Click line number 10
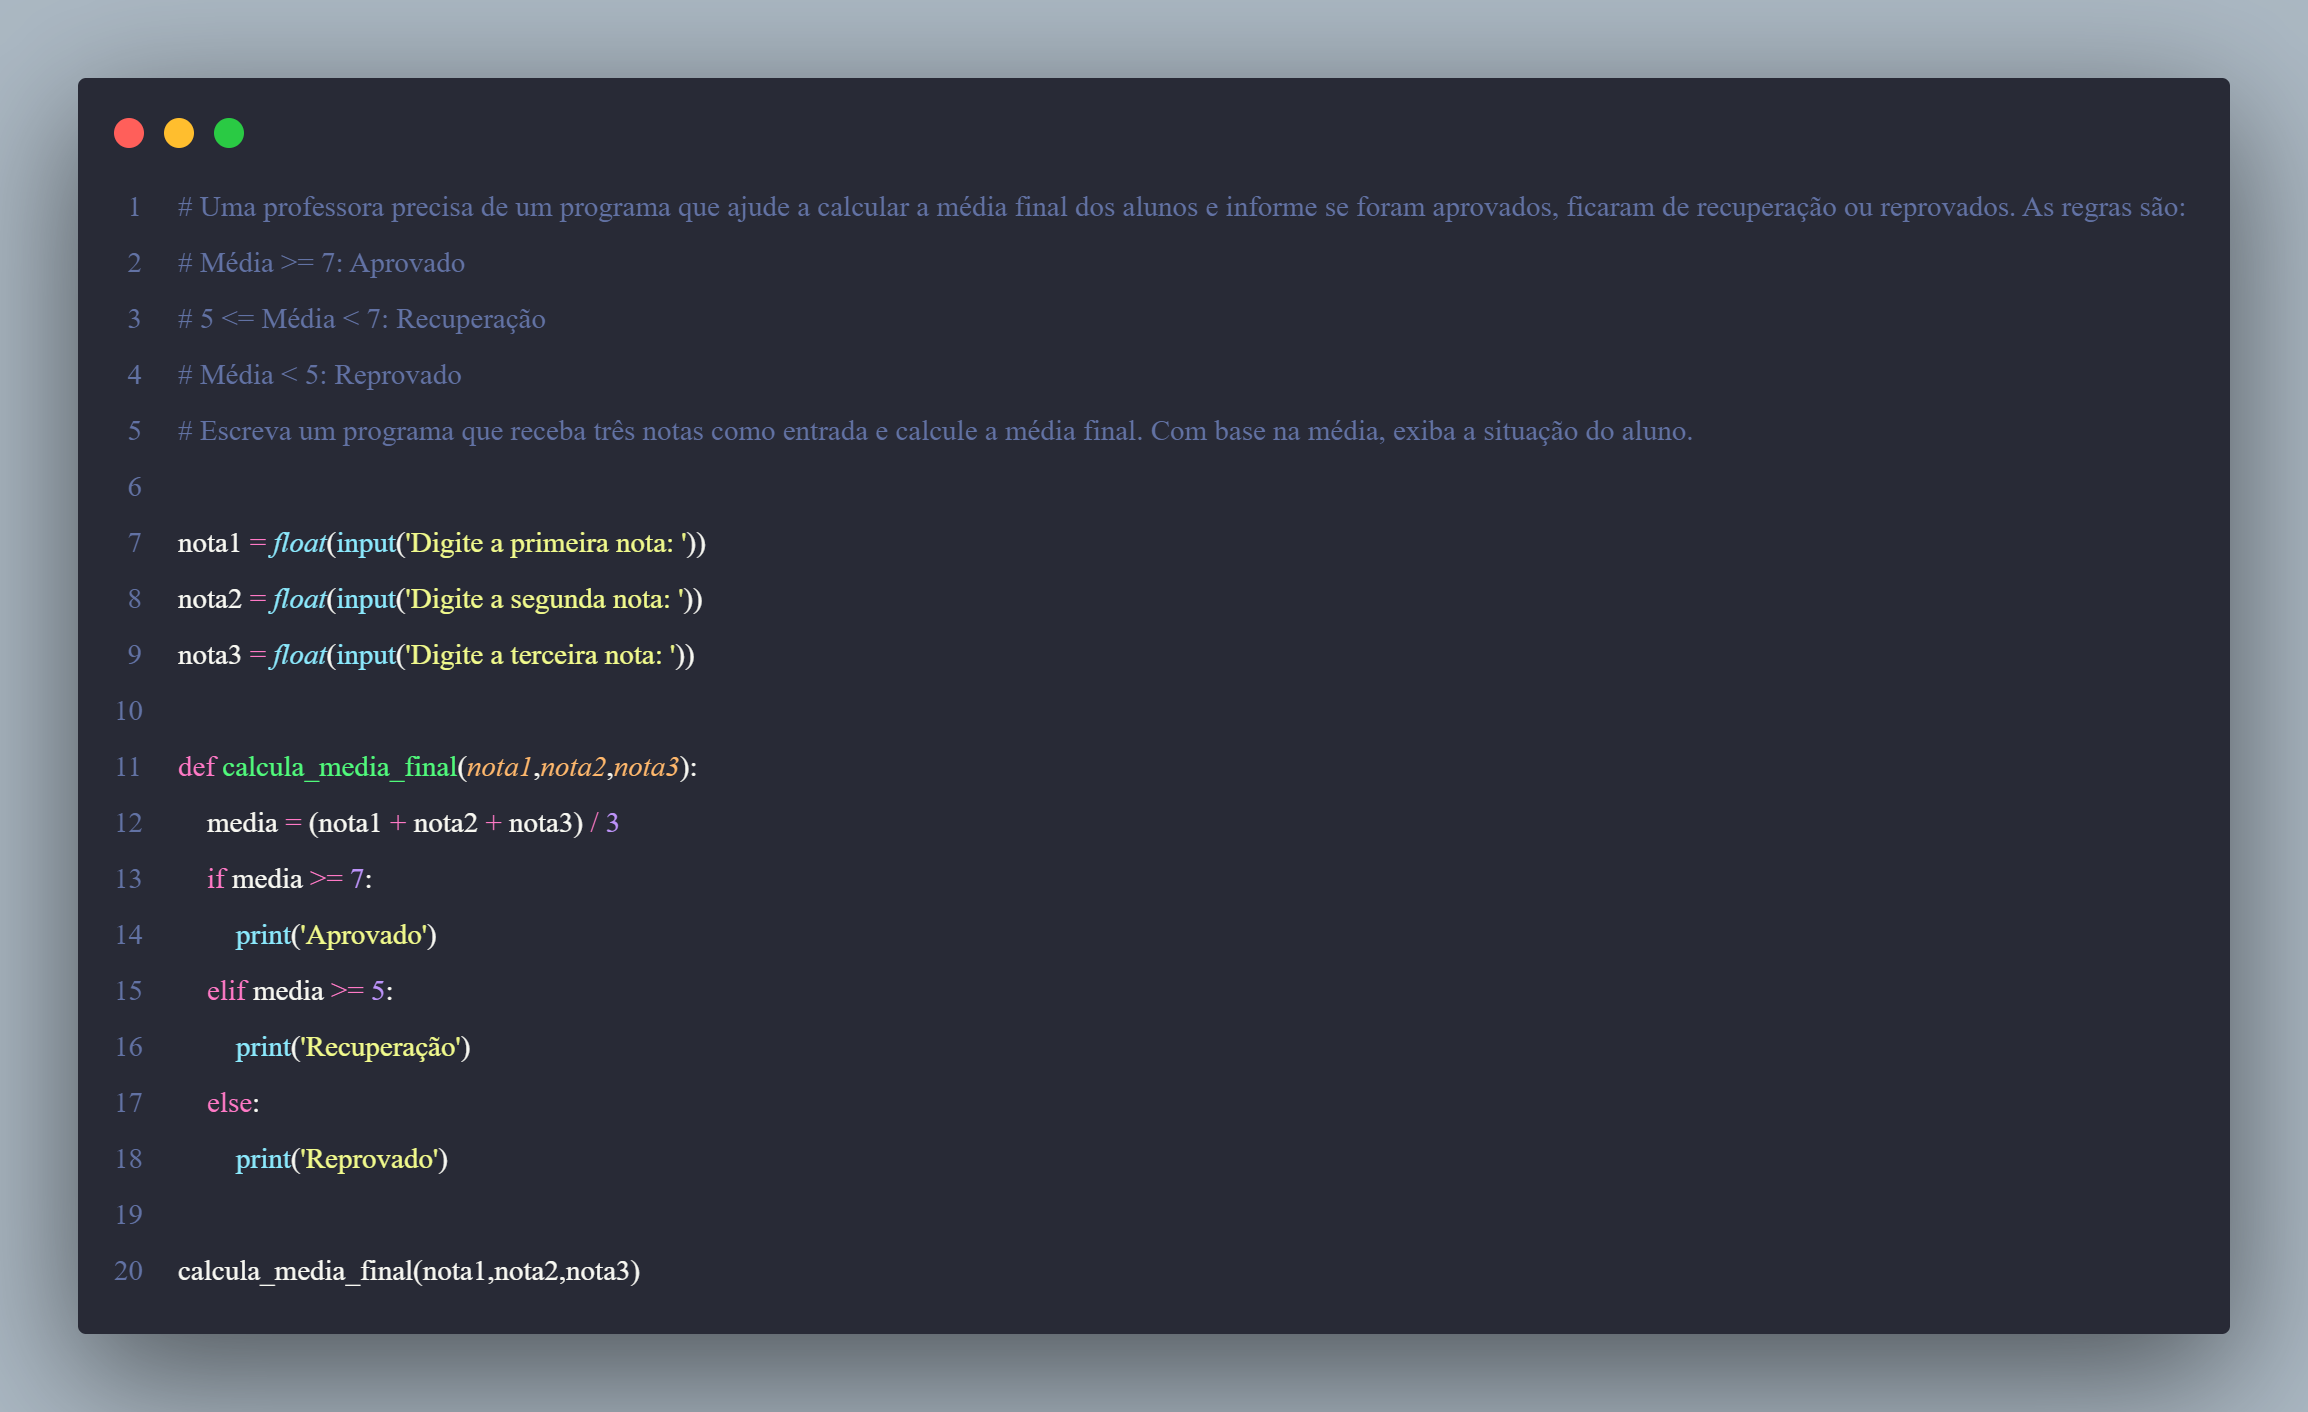Image resolution: width=2308 pixels, height=1412 pixels. pos(129,711)
